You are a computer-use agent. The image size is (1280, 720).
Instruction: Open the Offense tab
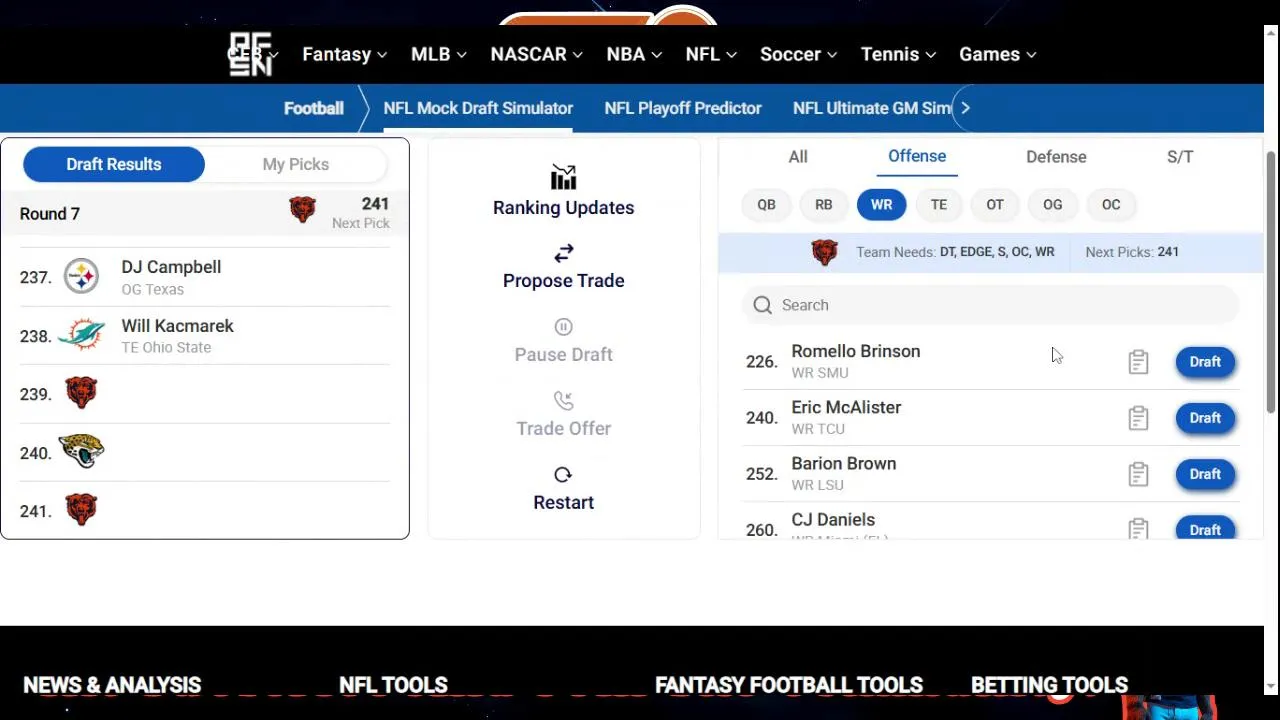pos(917,156)
